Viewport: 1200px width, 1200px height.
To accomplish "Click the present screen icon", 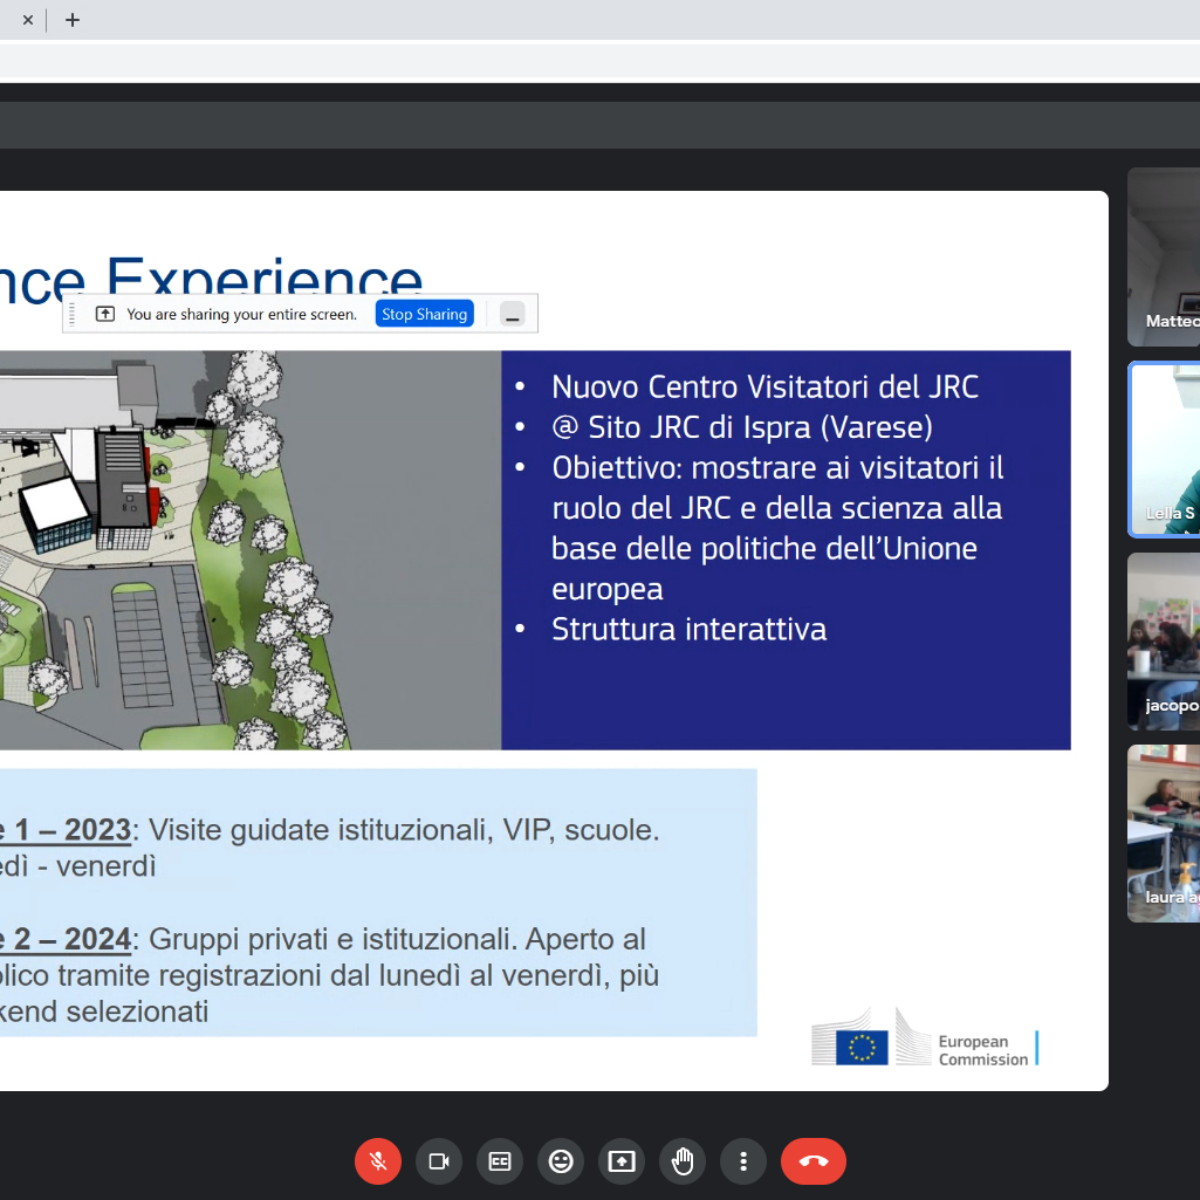I will (x=622, y=1161).
